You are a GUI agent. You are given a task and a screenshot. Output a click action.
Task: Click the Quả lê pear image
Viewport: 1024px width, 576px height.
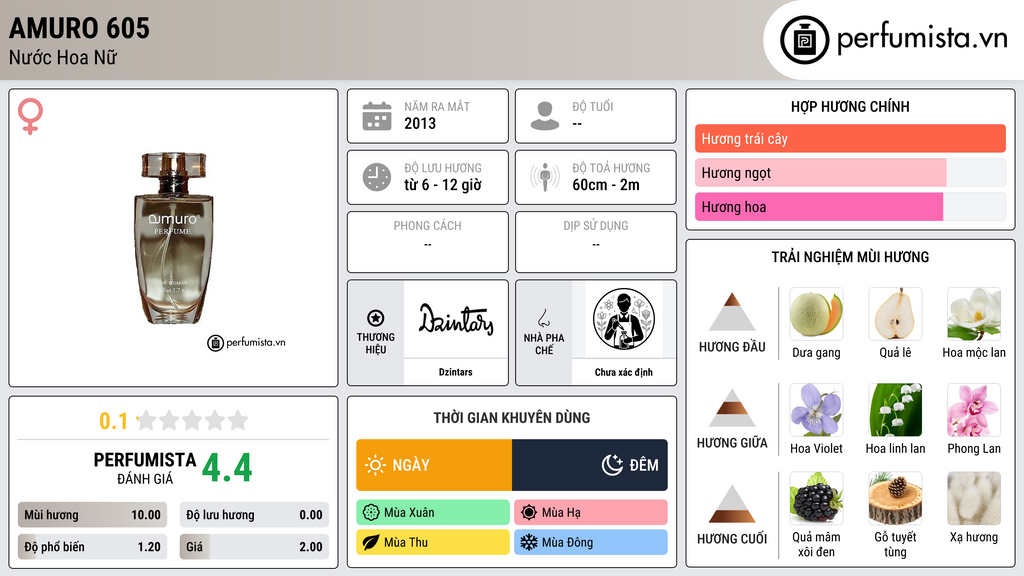(x=895, y=314)
